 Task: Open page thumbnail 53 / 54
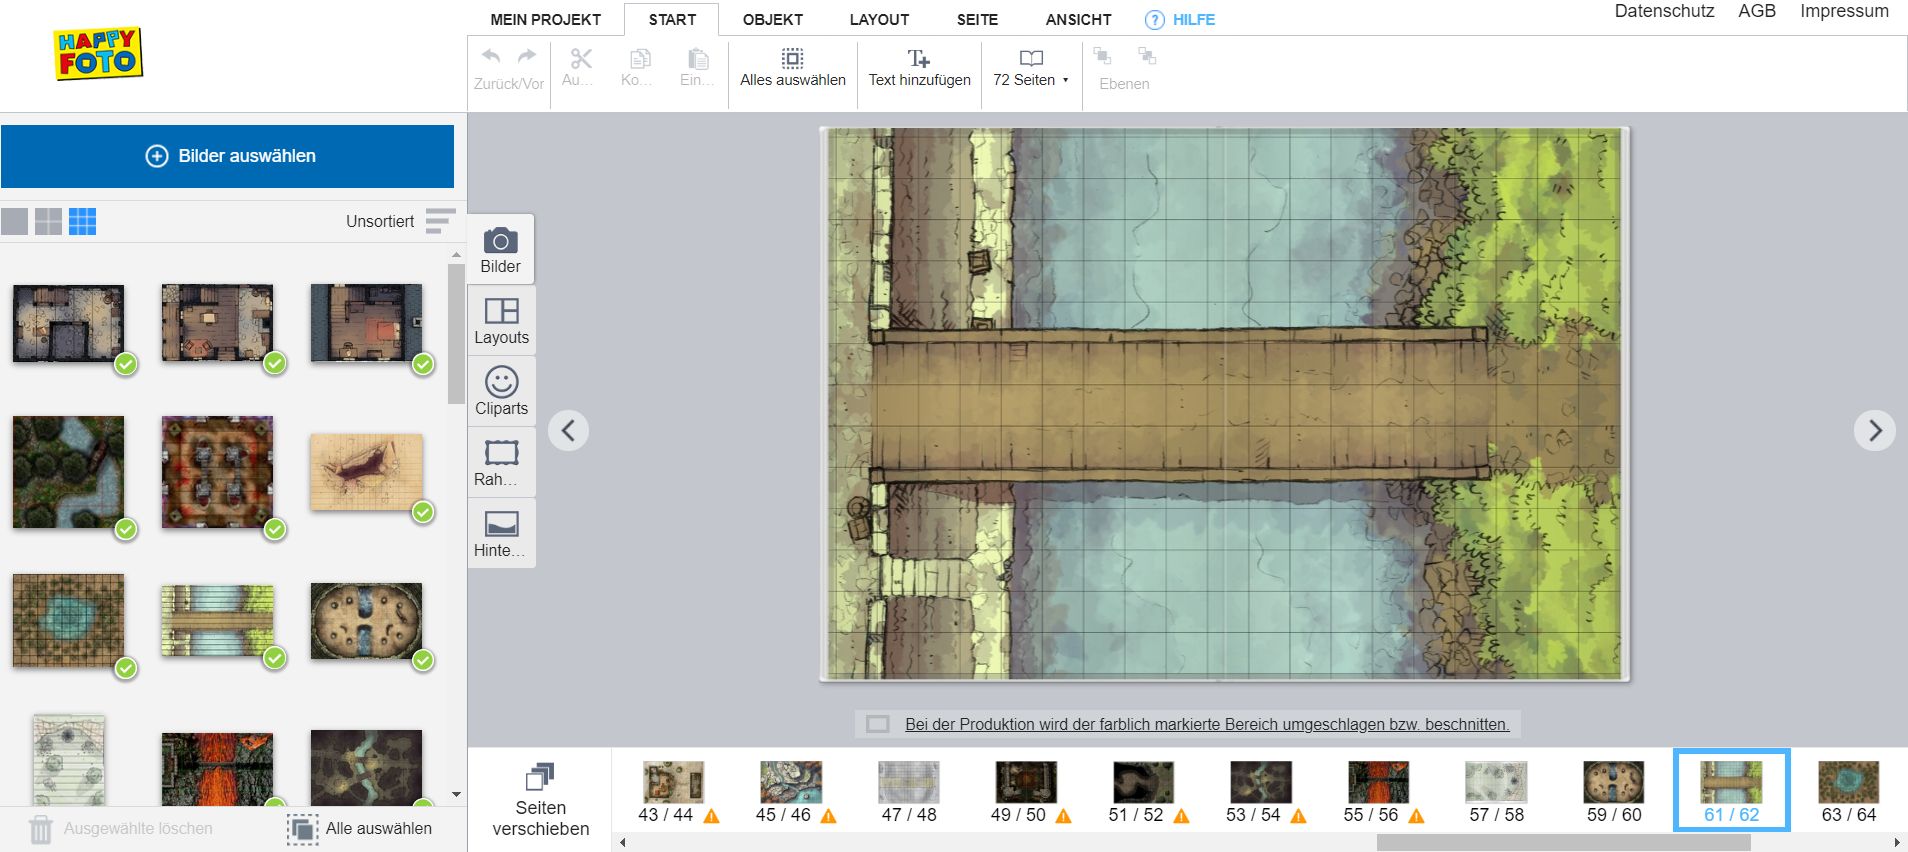[x=1260, y=782]
